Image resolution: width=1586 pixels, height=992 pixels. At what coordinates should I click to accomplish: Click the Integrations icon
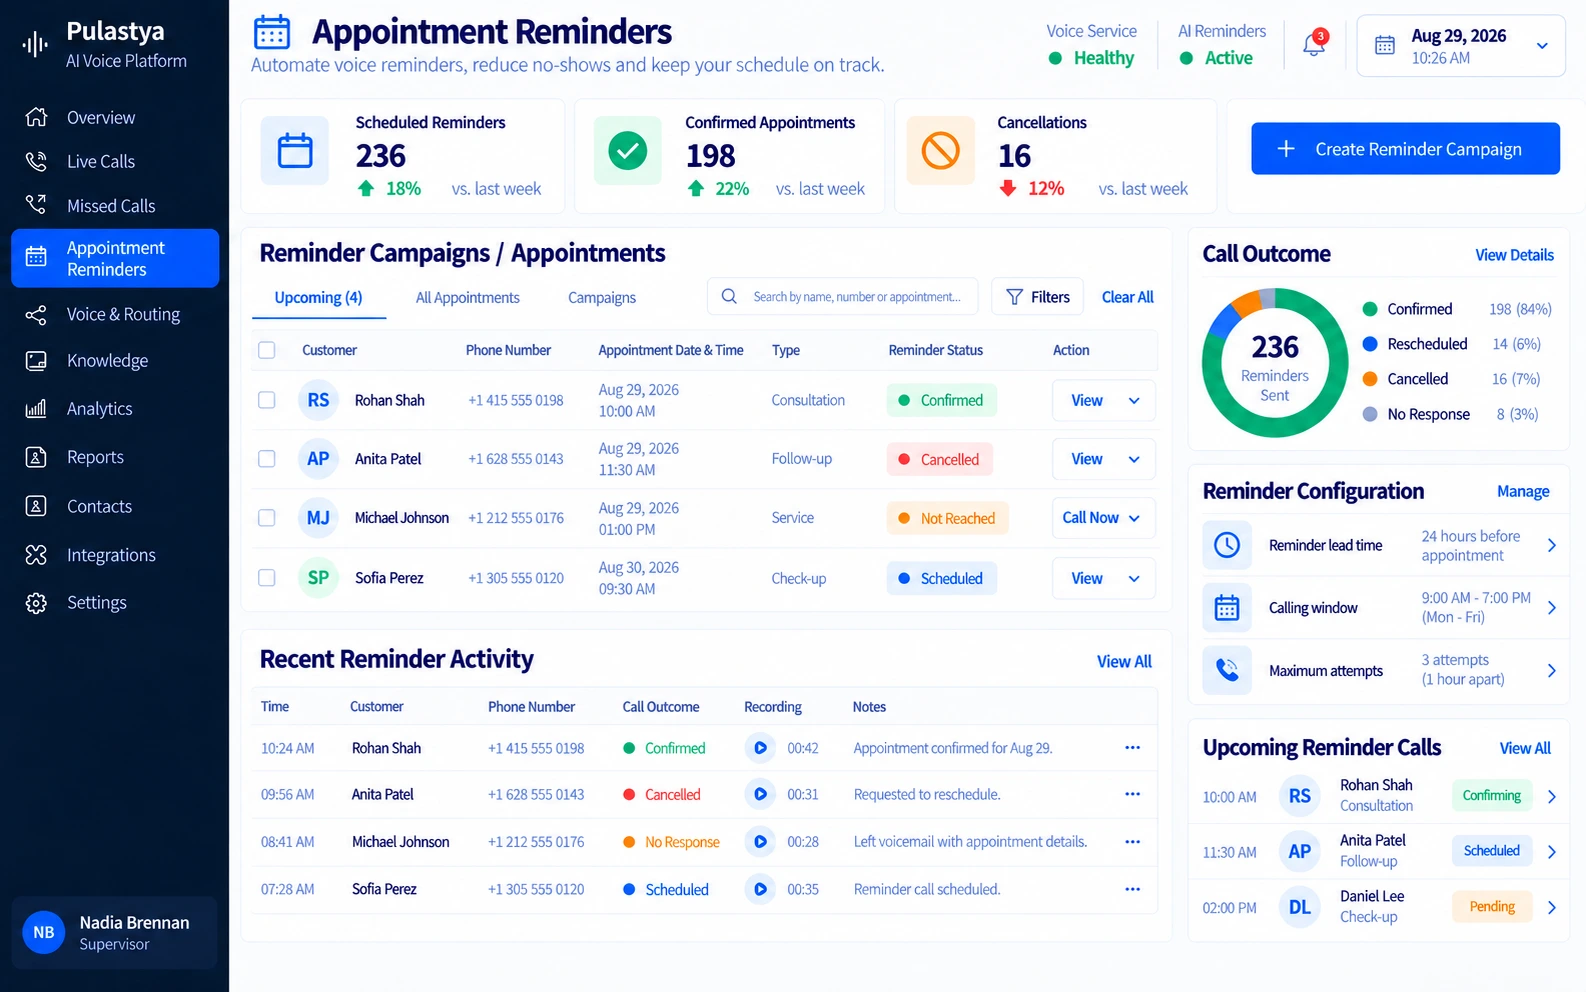click(x=36, y=555)
